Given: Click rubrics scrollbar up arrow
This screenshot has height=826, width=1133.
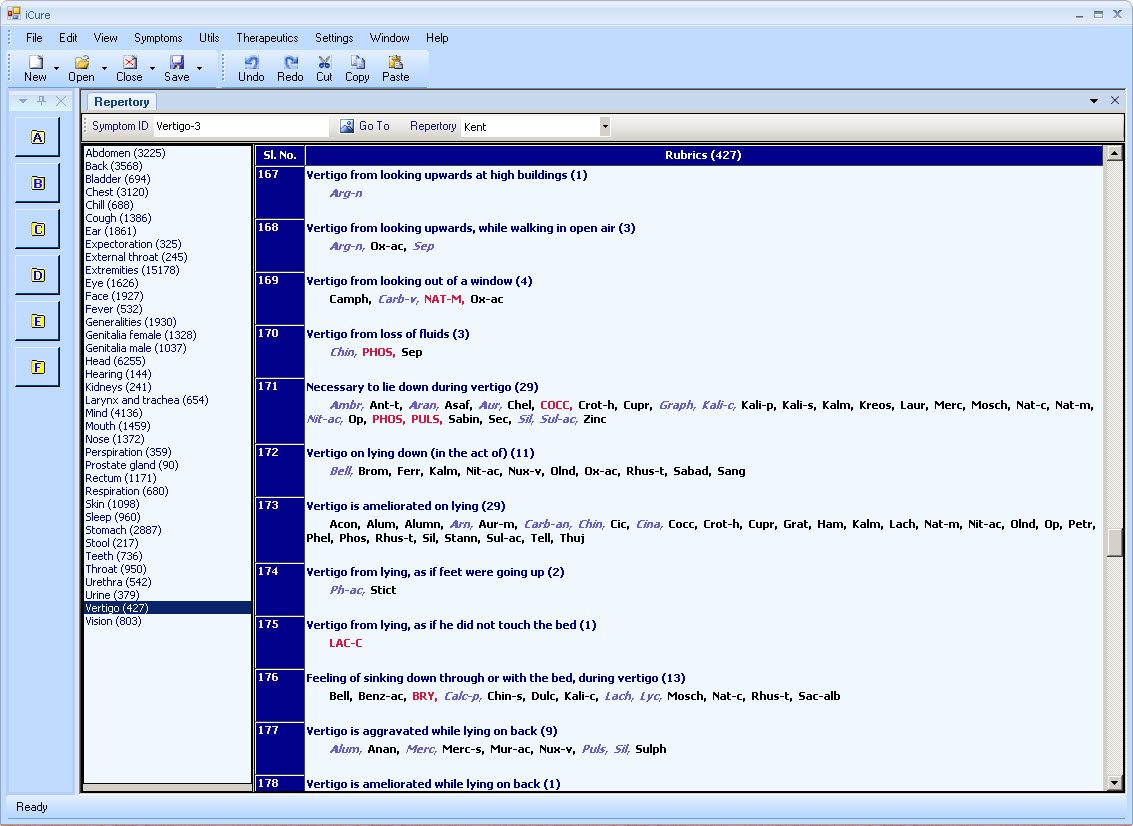Looking at the screenshot, I should click(x=1114, y=152).
